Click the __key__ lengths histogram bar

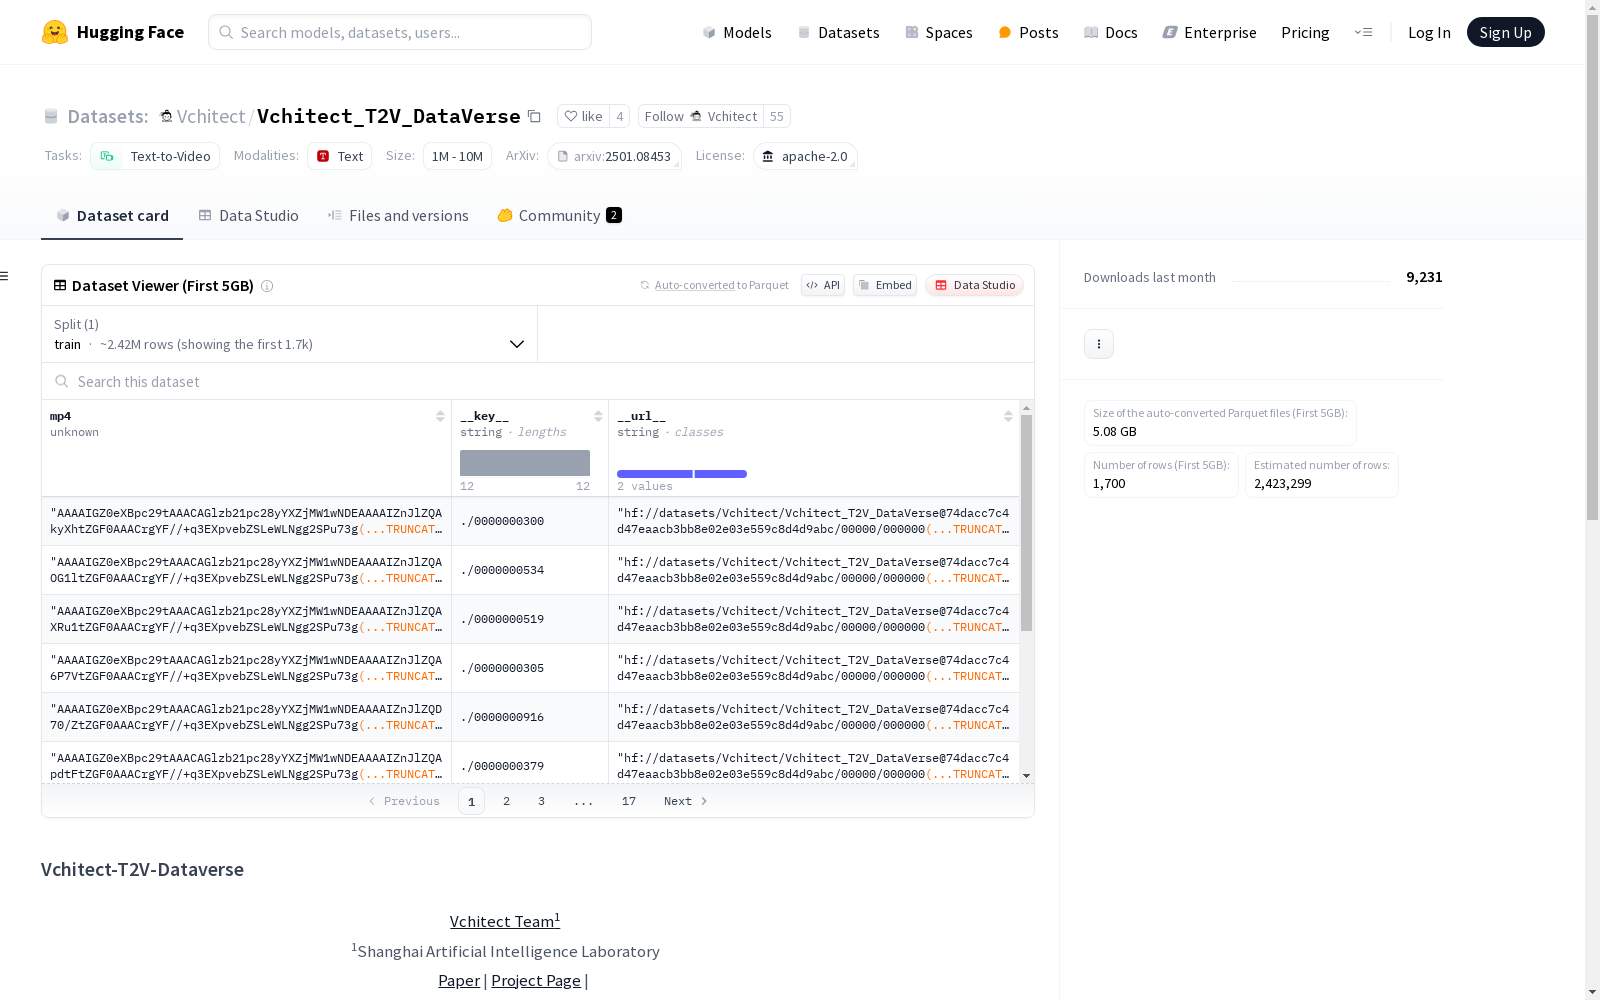525,463
